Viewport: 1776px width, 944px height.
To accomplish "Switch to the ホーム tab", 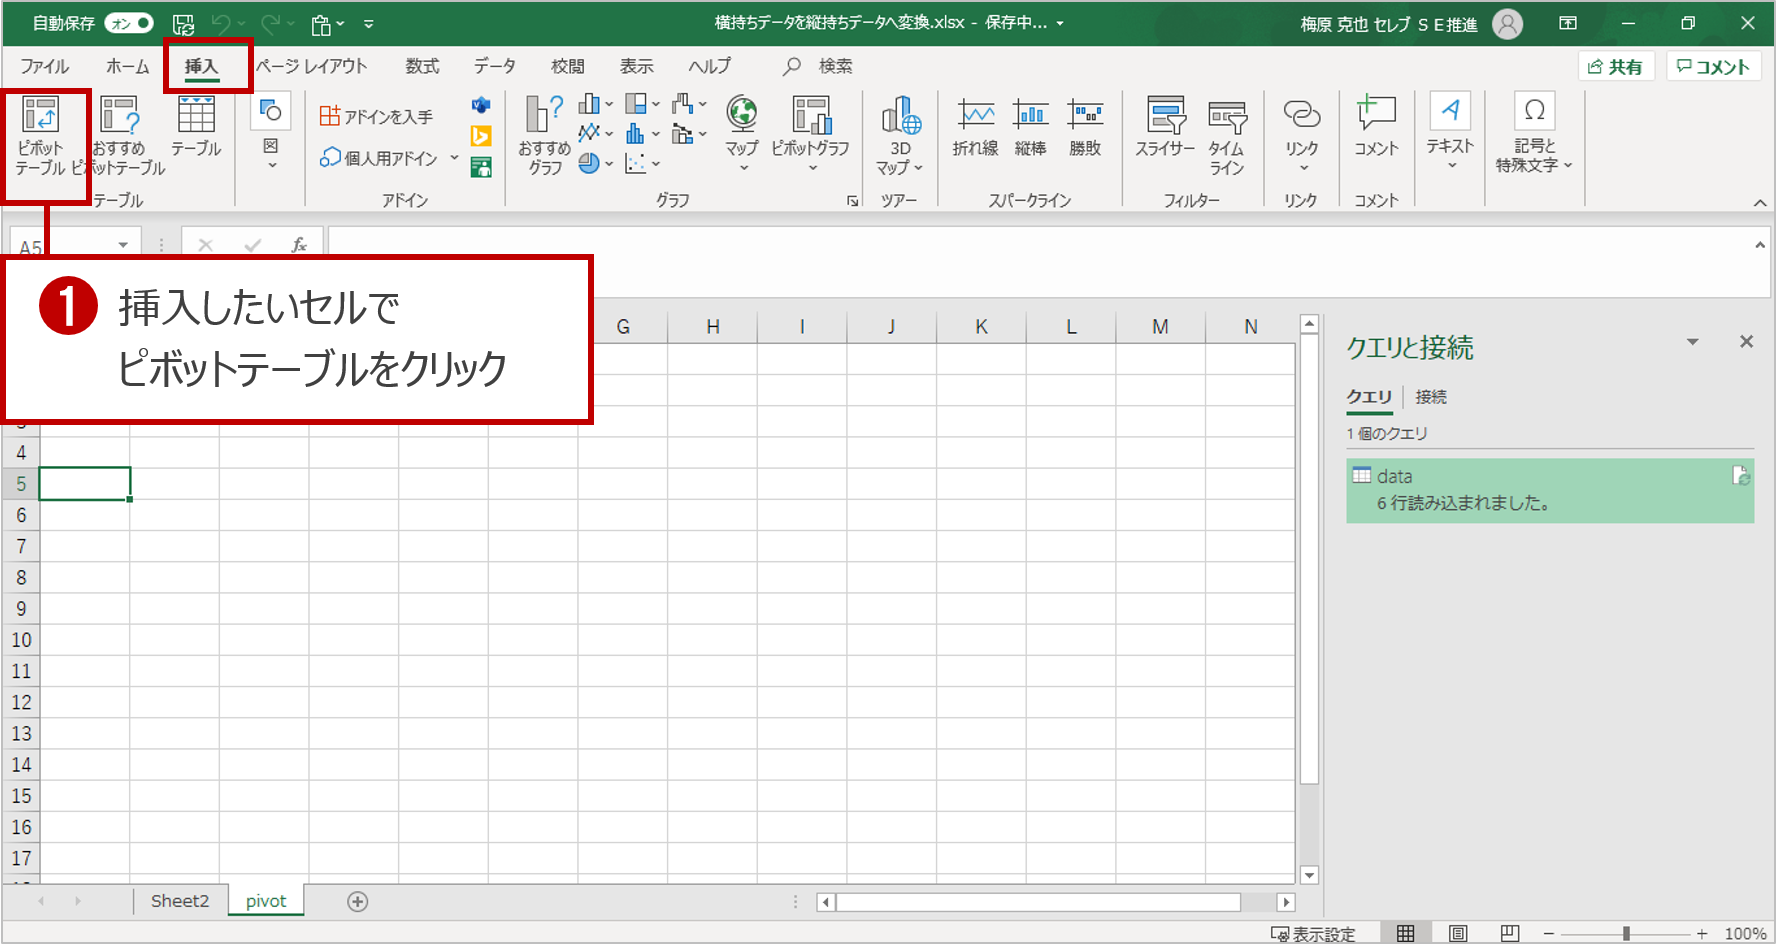I will click(x=127, y=66).
